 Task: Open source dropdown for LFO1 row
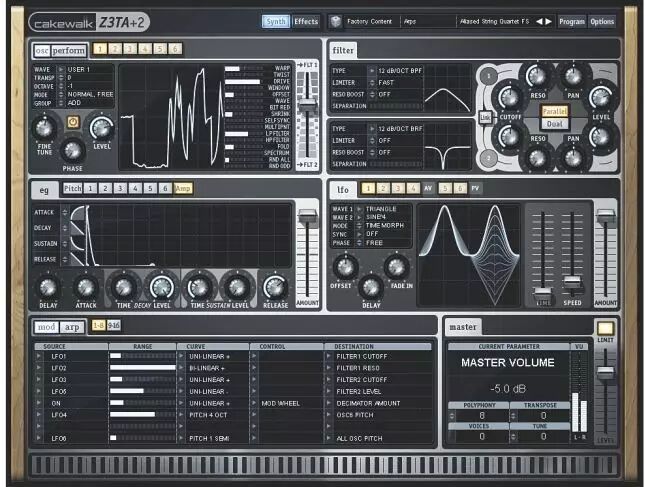coord(39,356)
